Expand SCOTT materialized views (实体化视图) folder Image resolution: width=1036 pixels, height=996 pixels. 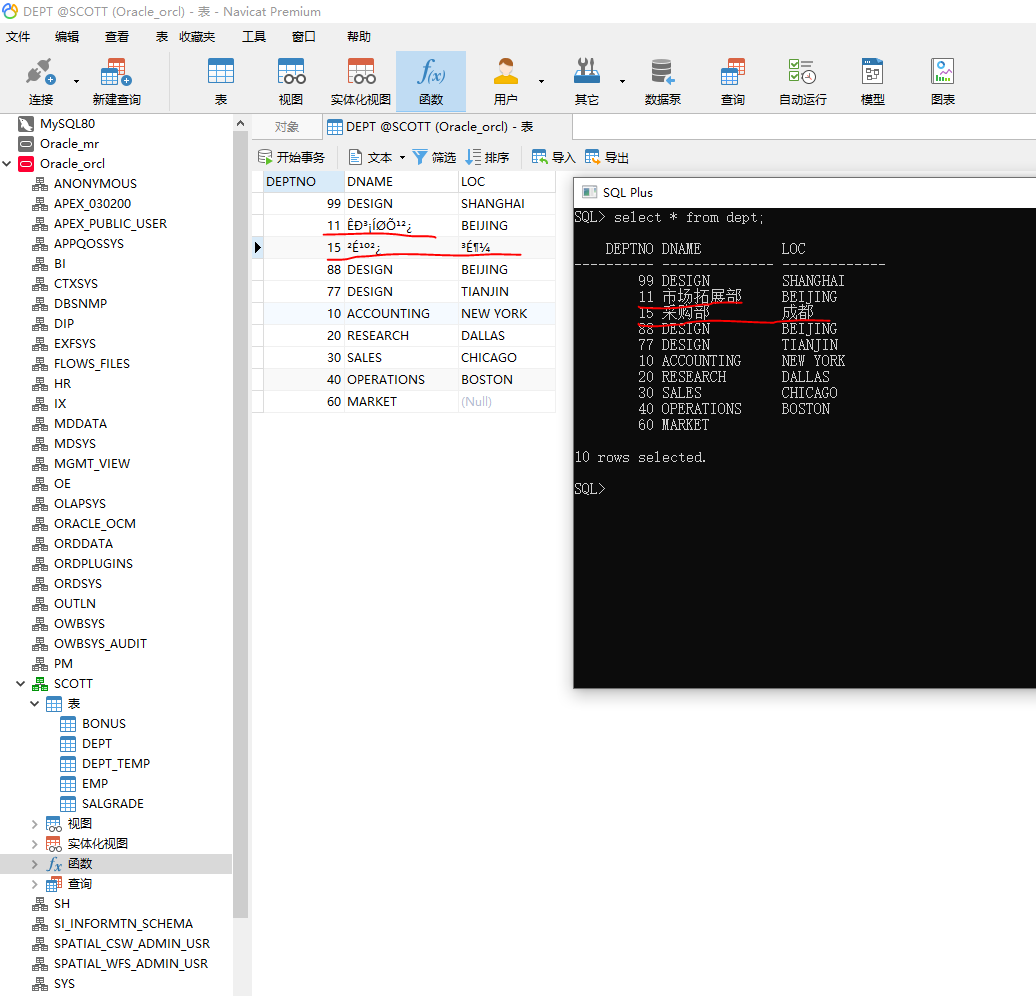[34, 843]
